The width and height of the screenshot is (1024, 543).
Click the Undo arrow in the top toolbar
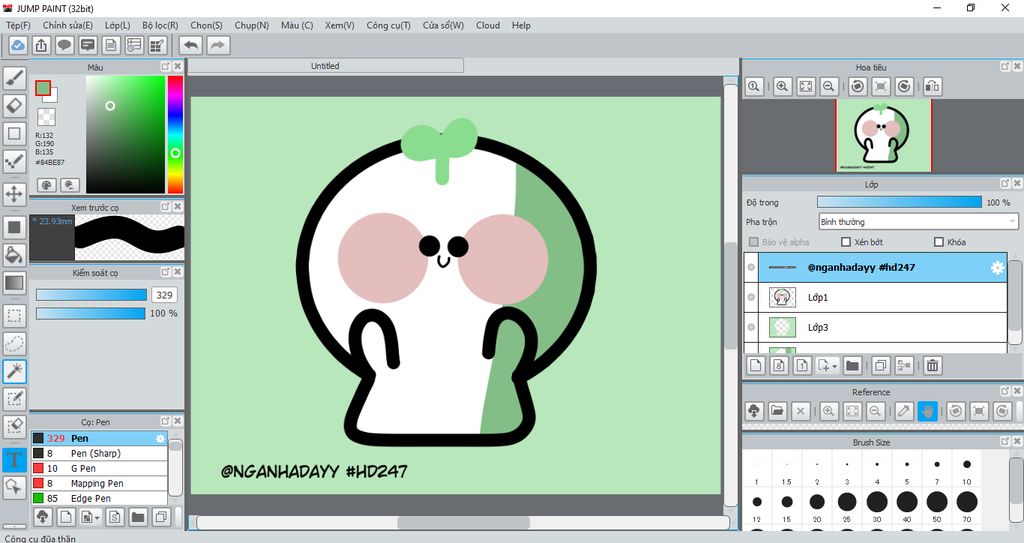190,45
